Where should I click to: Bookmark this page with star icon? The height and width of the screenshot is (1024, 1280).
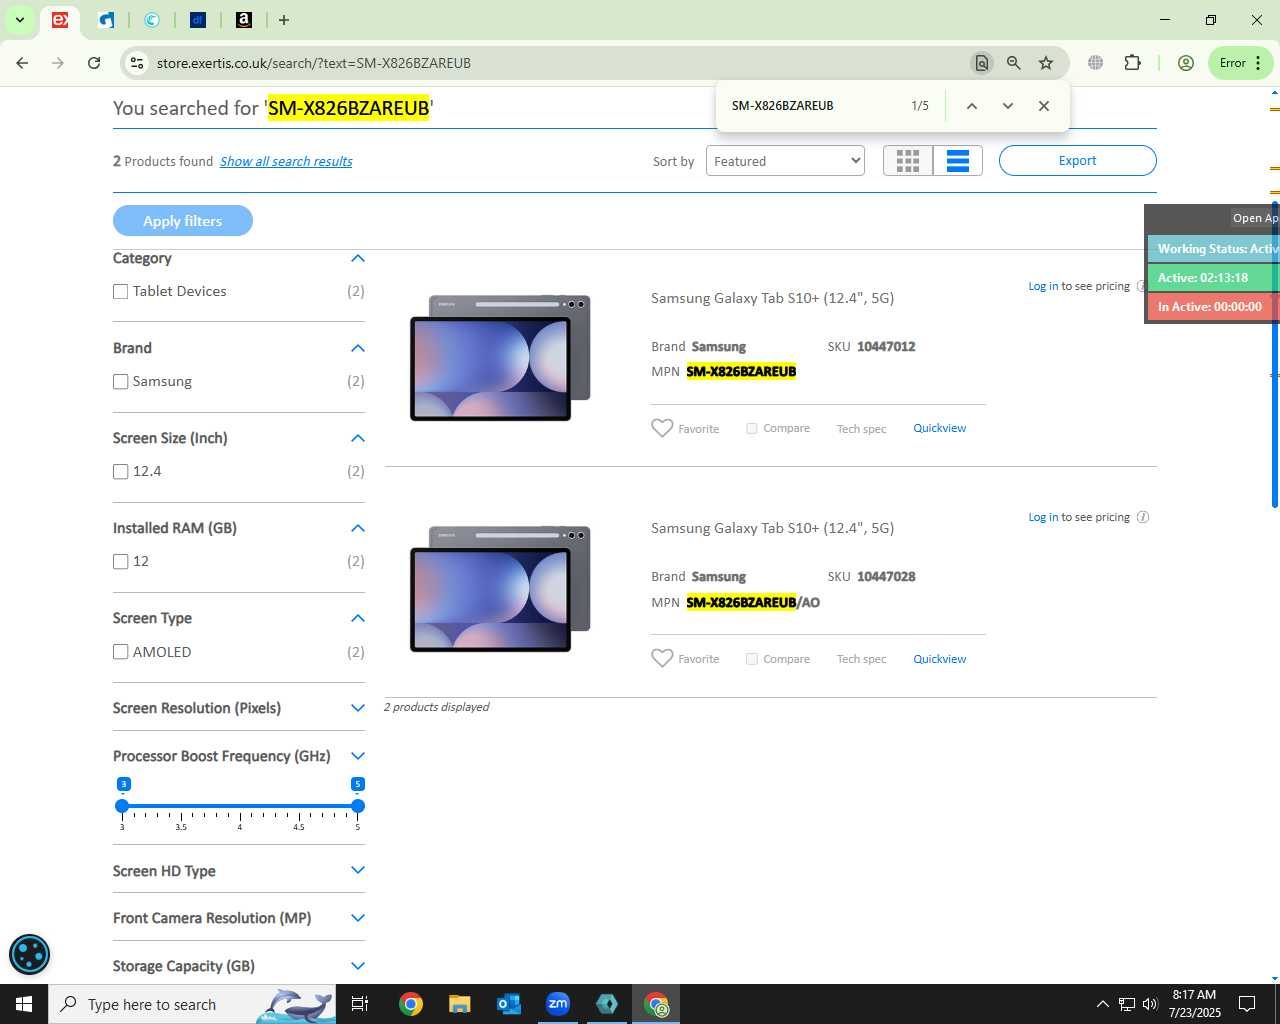(1046, 63)
